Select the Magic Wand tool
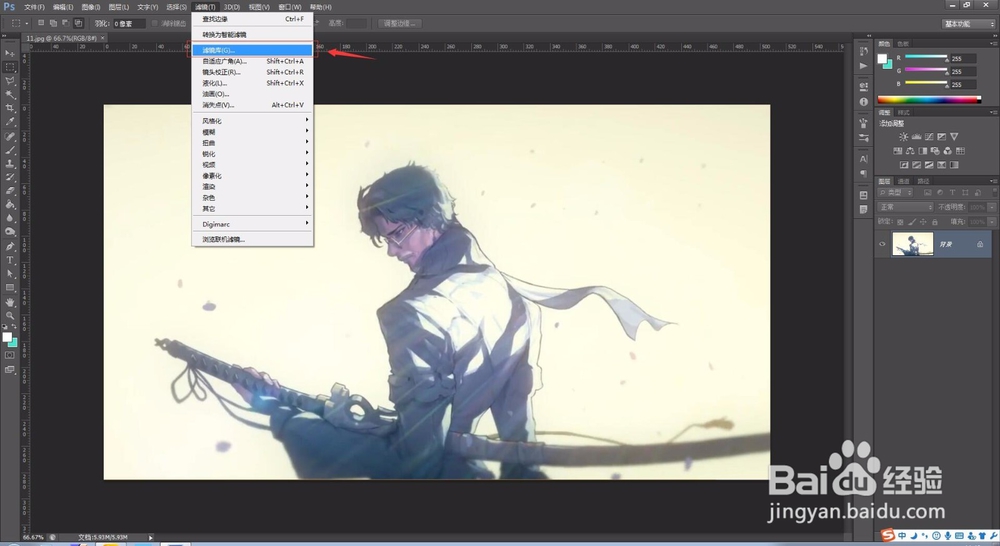 pyautogui.click(x=10, y=94)
